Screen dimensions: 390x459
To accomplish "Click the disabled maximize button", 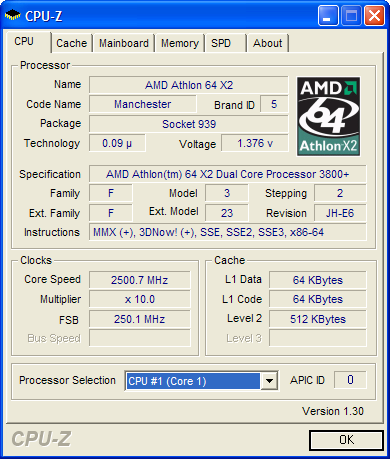I will click(351, 15).
